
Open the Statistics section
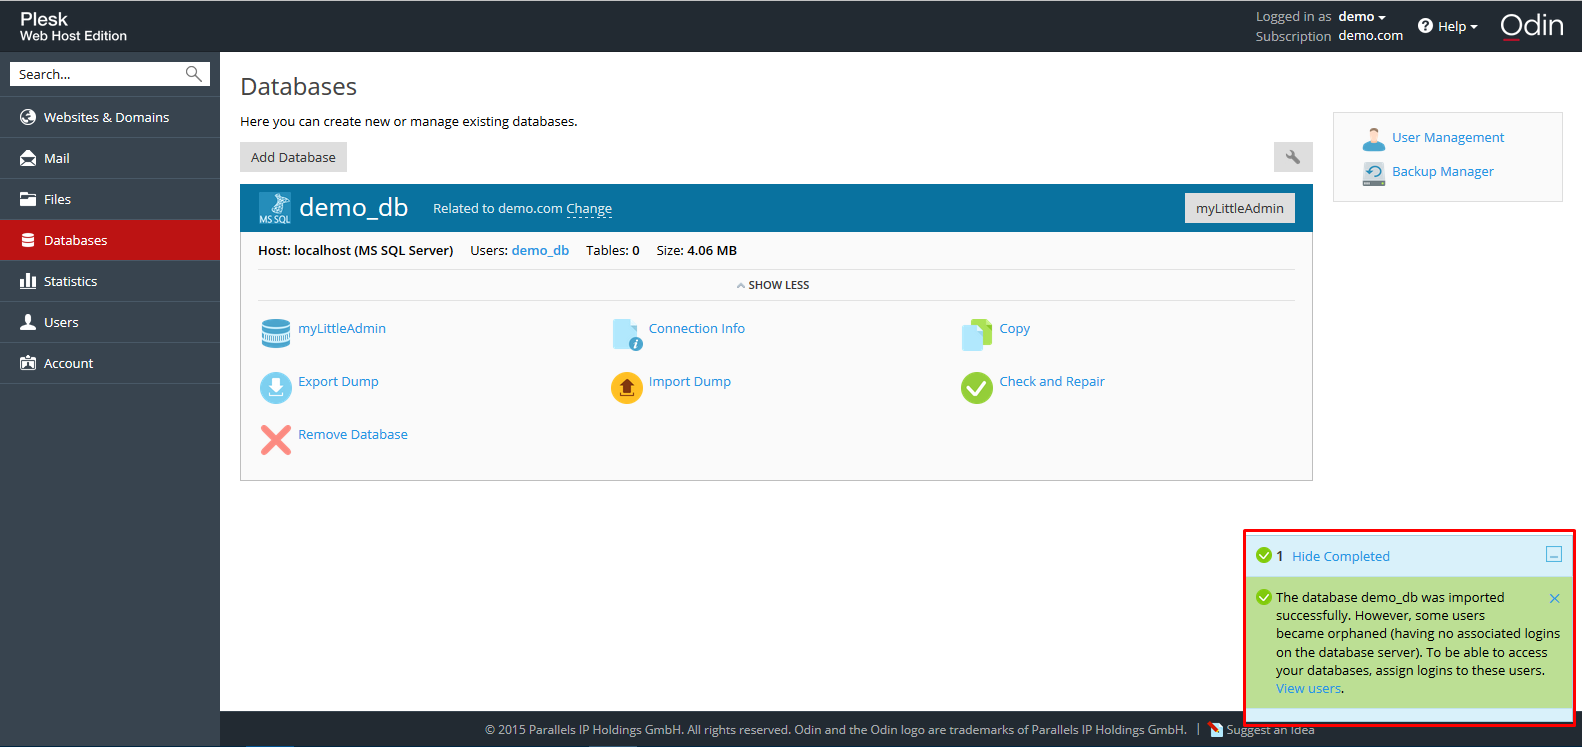(x=110, y=281)
